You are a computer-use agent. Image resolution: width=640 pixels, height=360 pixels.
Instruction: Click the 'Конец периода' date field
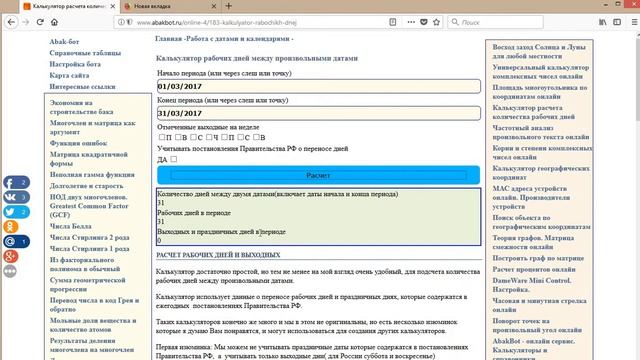(x=318, y=113)
